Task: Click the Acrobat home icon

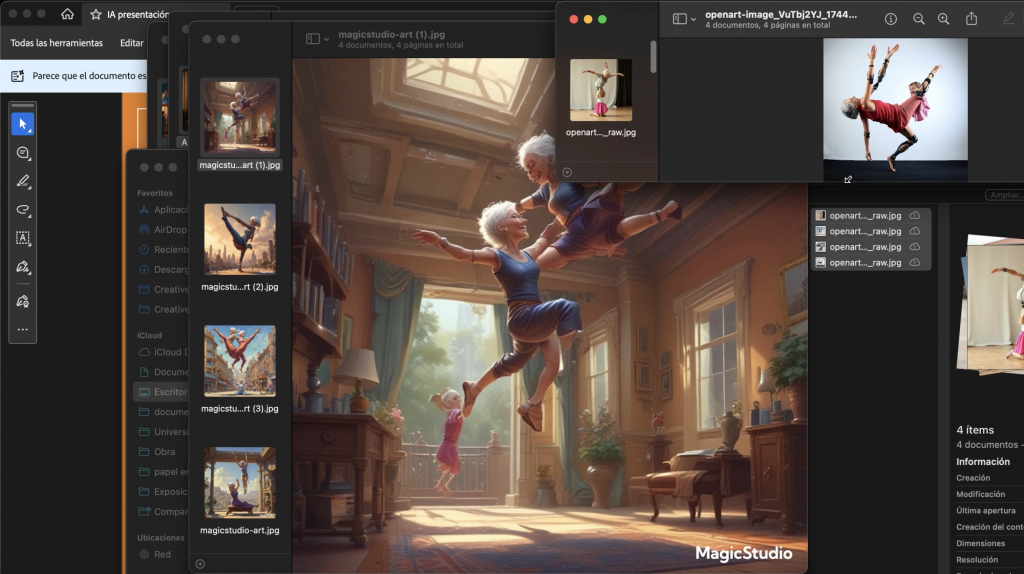Action: [67, 15]
